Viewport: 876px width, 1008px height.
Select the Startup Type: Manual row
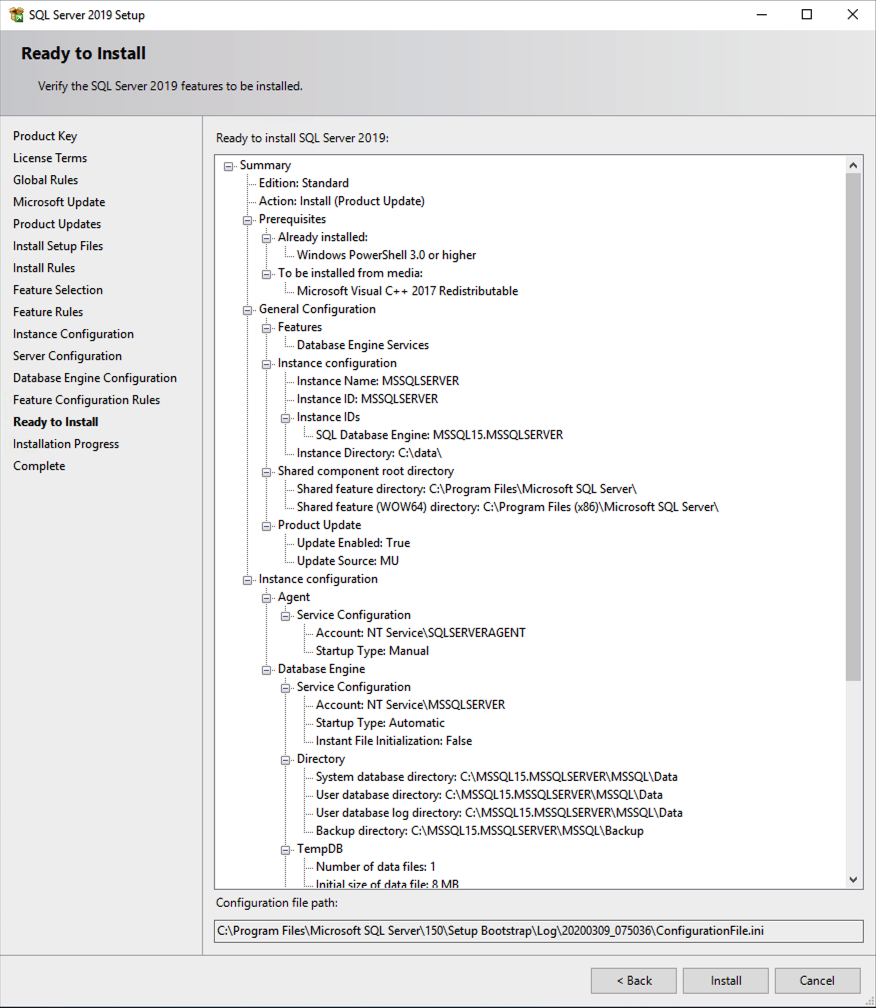372,651
